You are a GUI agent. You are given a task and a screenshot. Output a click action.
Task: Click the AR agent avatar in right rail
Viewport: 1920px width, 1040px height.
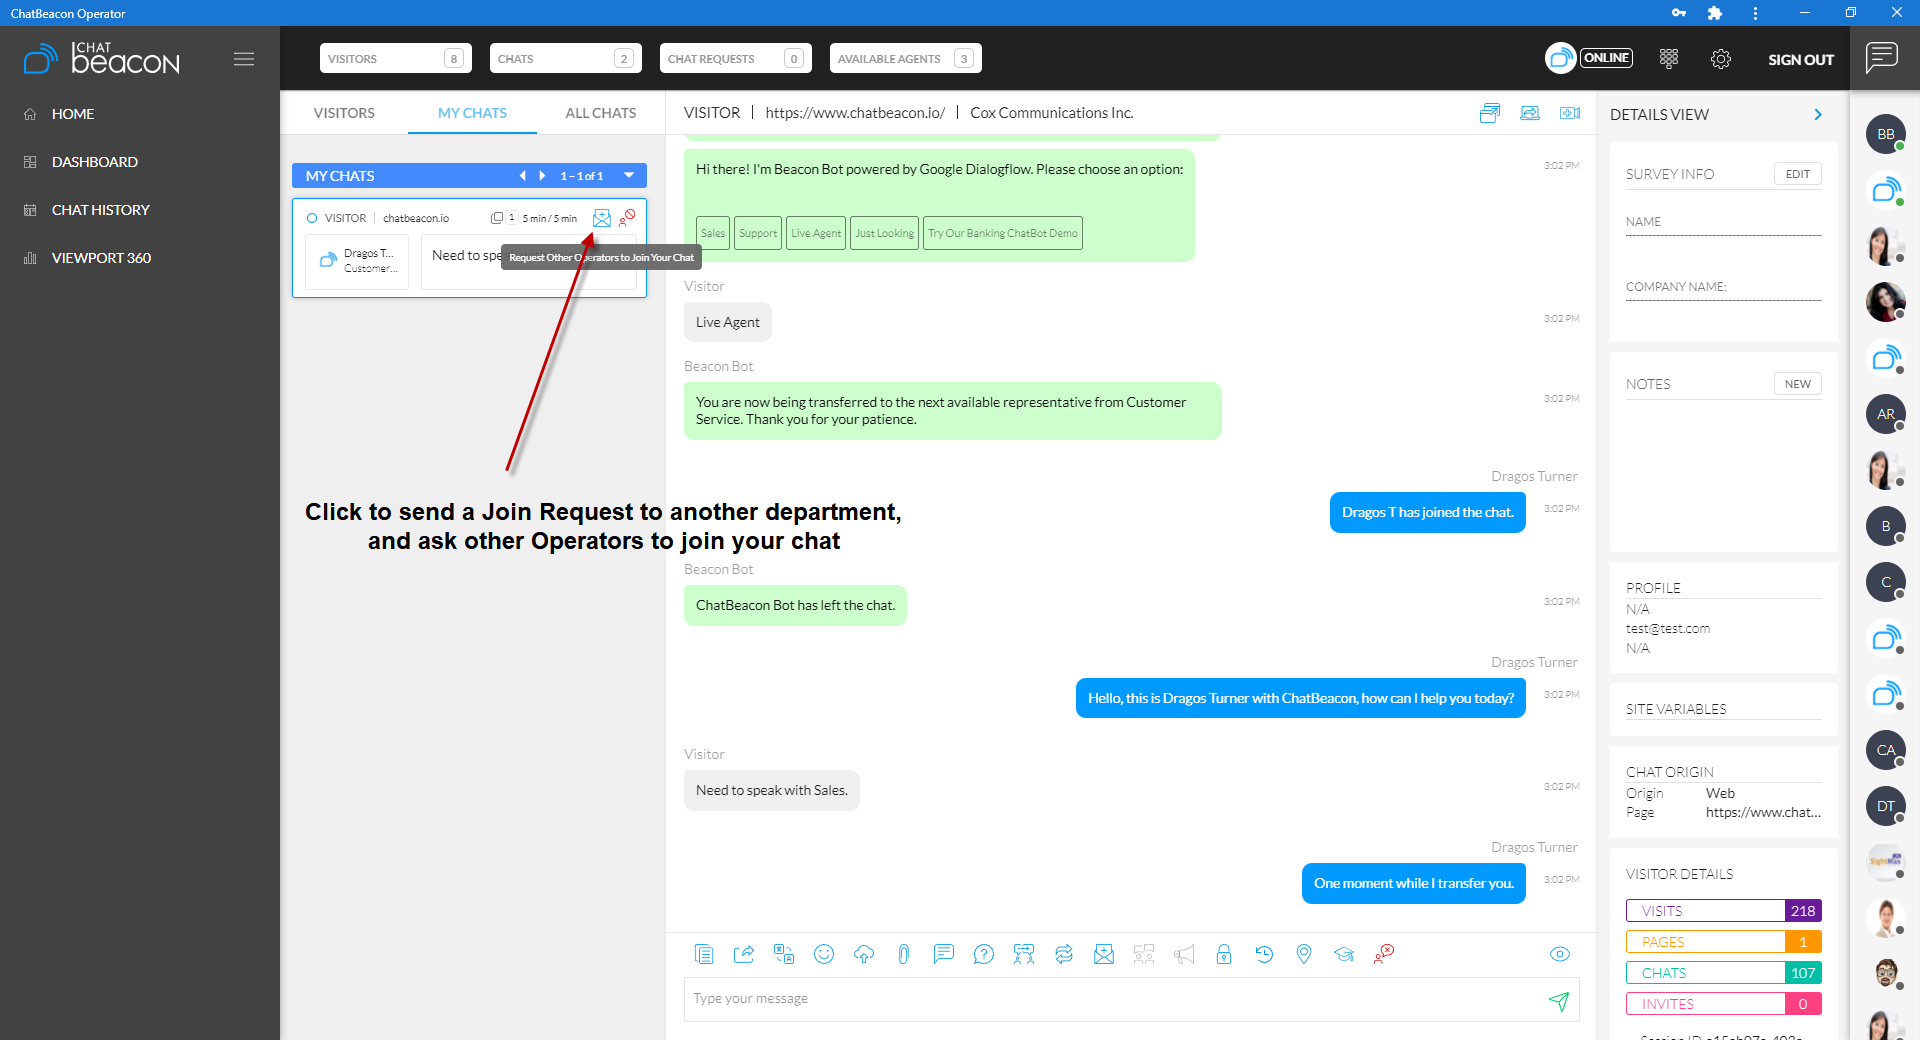pyautogui.click(x=1886, y=414)
